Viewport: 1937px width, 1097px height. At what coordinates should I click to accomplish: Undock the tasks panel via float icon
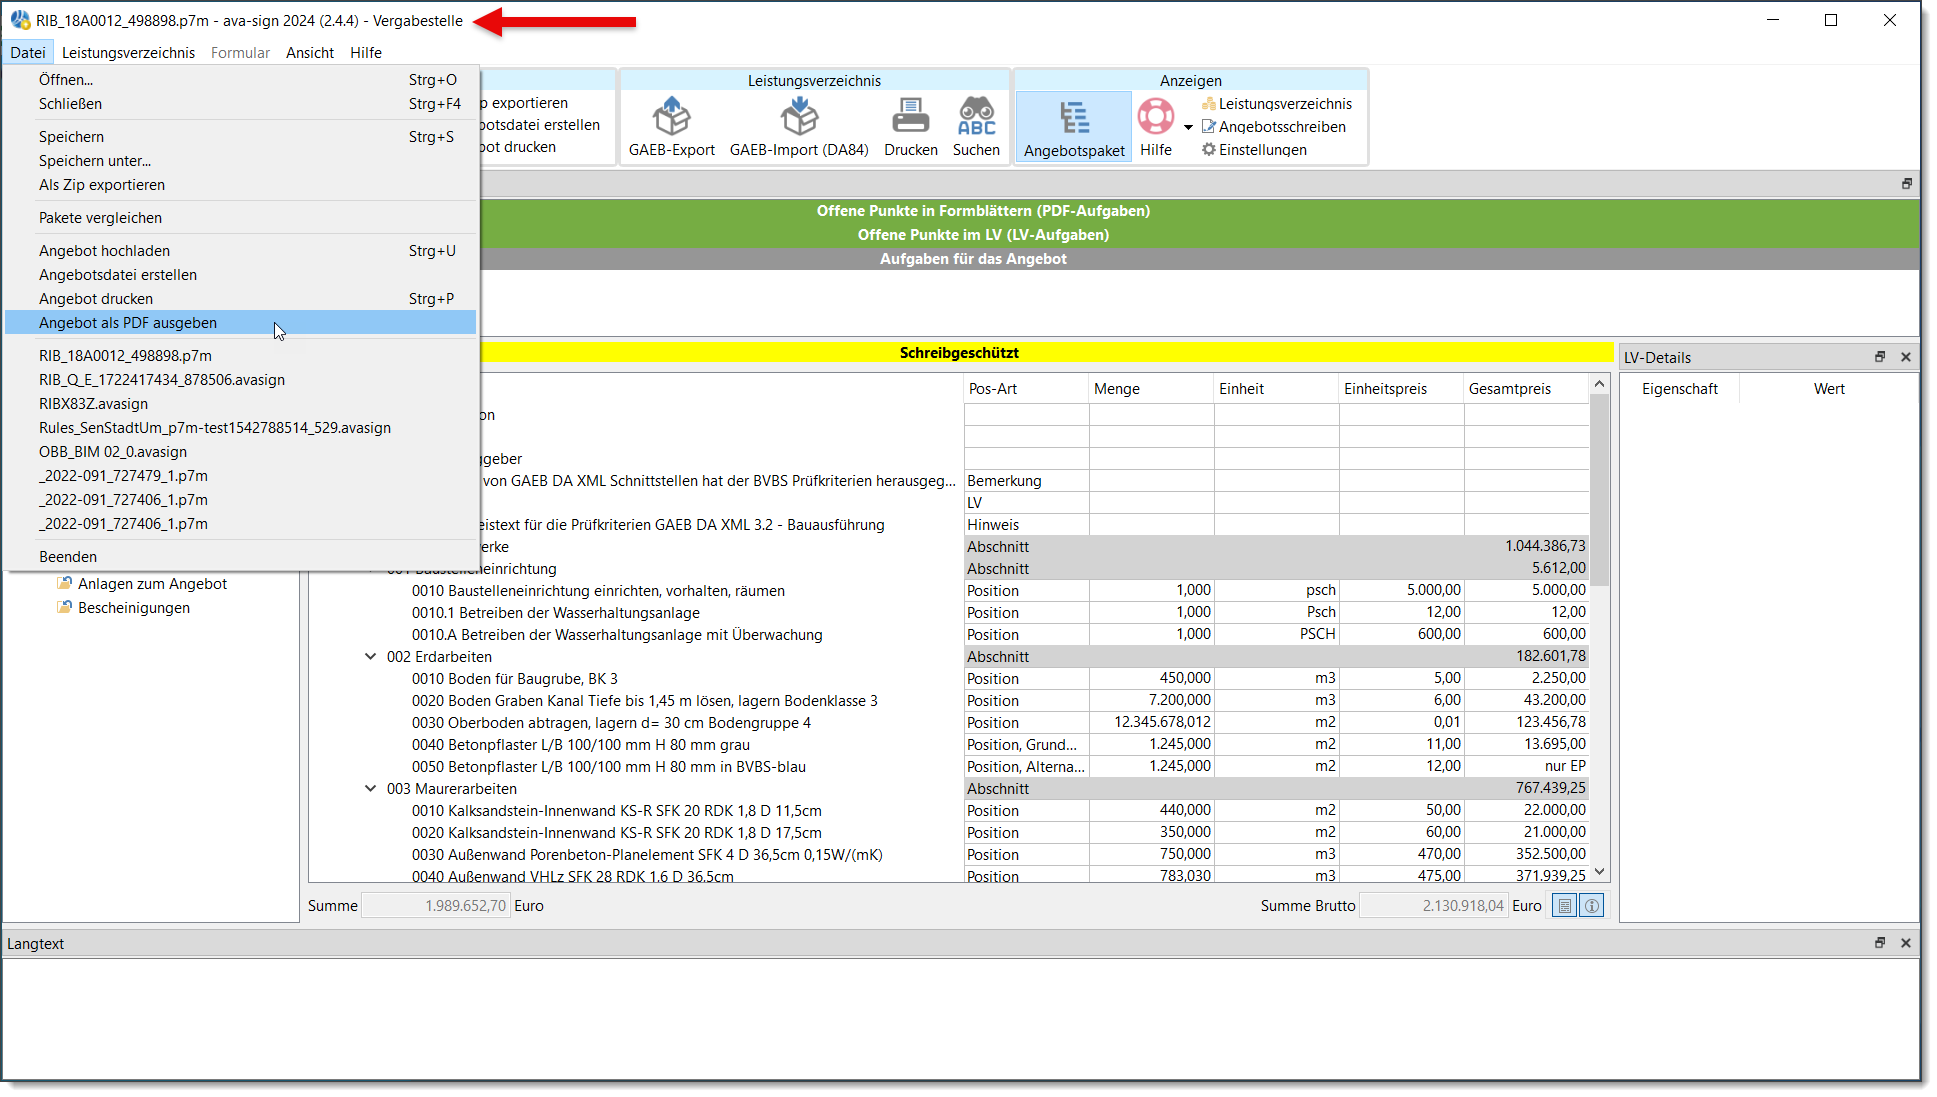pyautogui.click(x=1906, y=184)
